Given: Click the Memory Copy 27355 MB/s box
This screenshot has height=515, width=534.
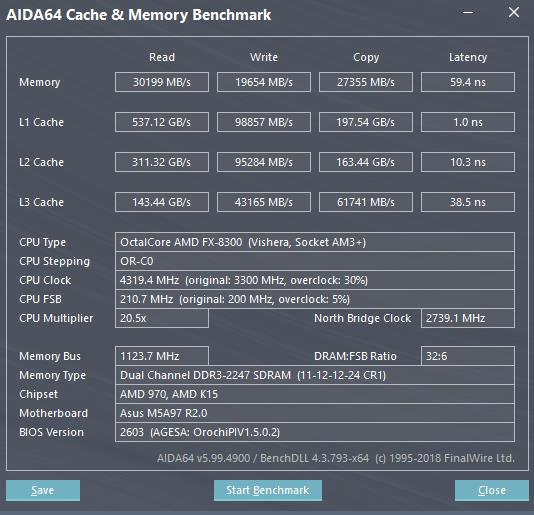Looking at the screenshot, I should (366, 82).
